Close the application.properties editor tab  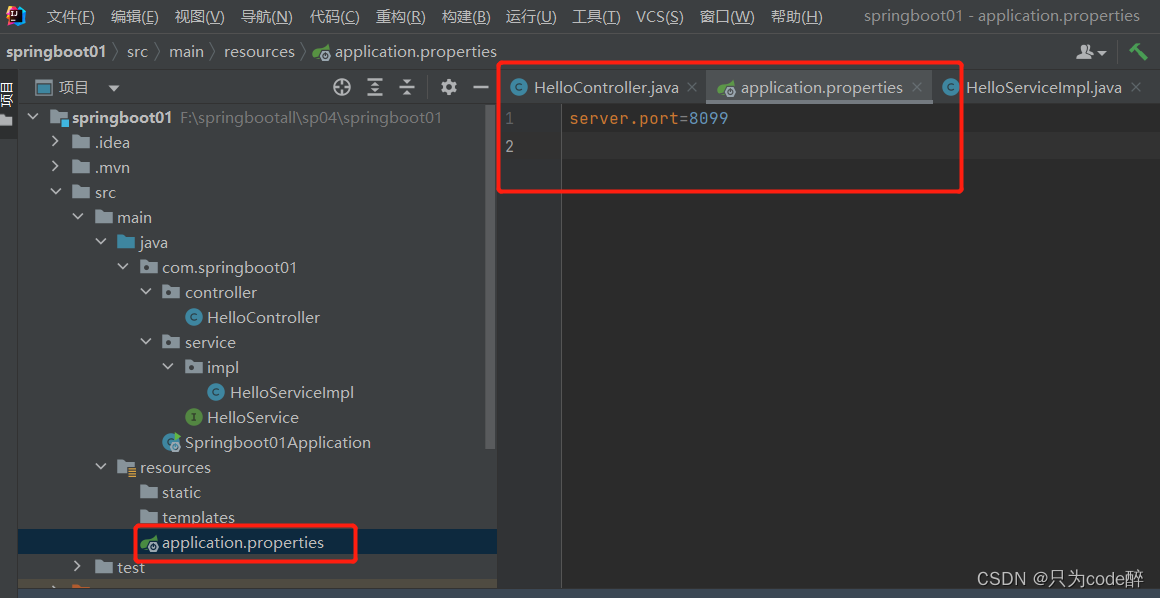pos(917,87)
